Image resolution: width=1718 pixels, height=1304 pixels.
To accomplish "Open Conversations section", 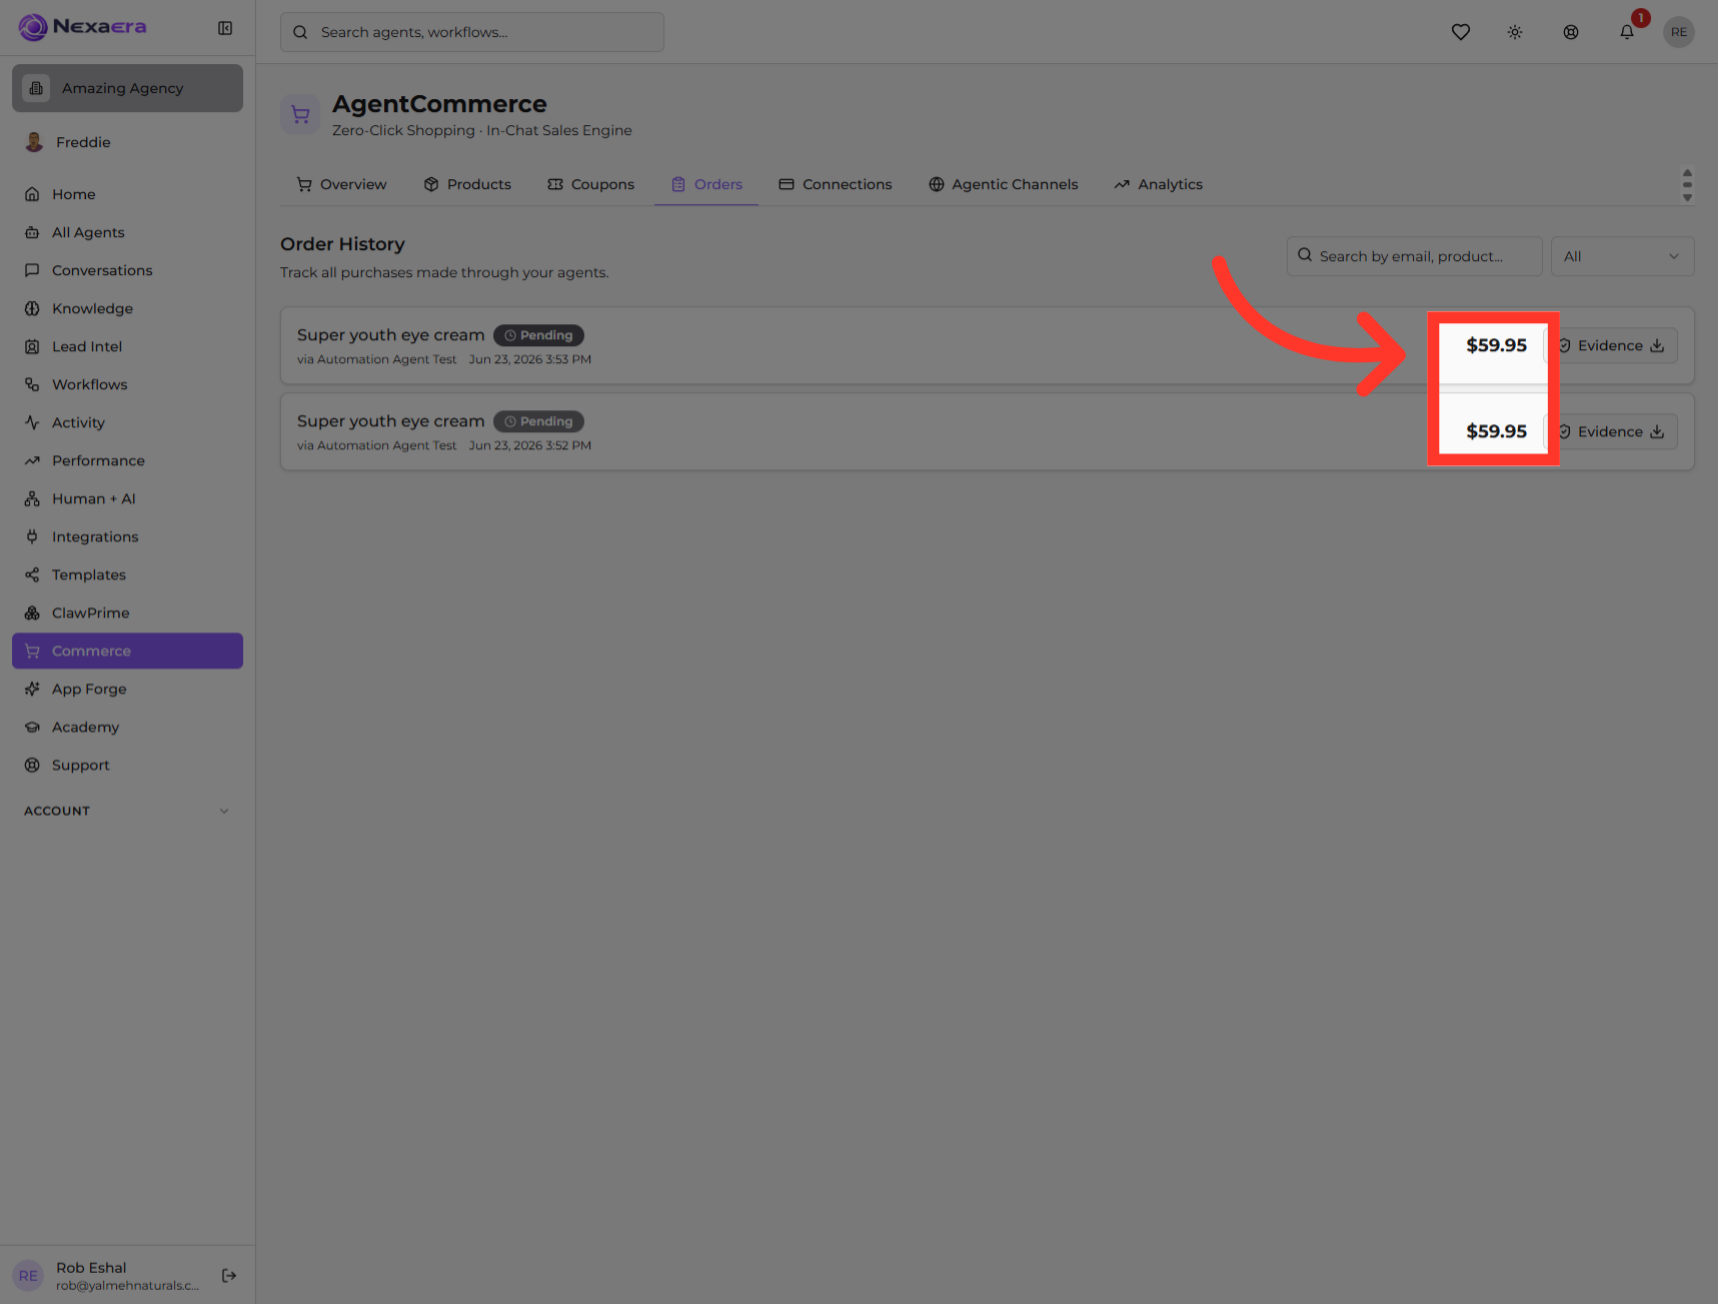I will coord(127,270).
